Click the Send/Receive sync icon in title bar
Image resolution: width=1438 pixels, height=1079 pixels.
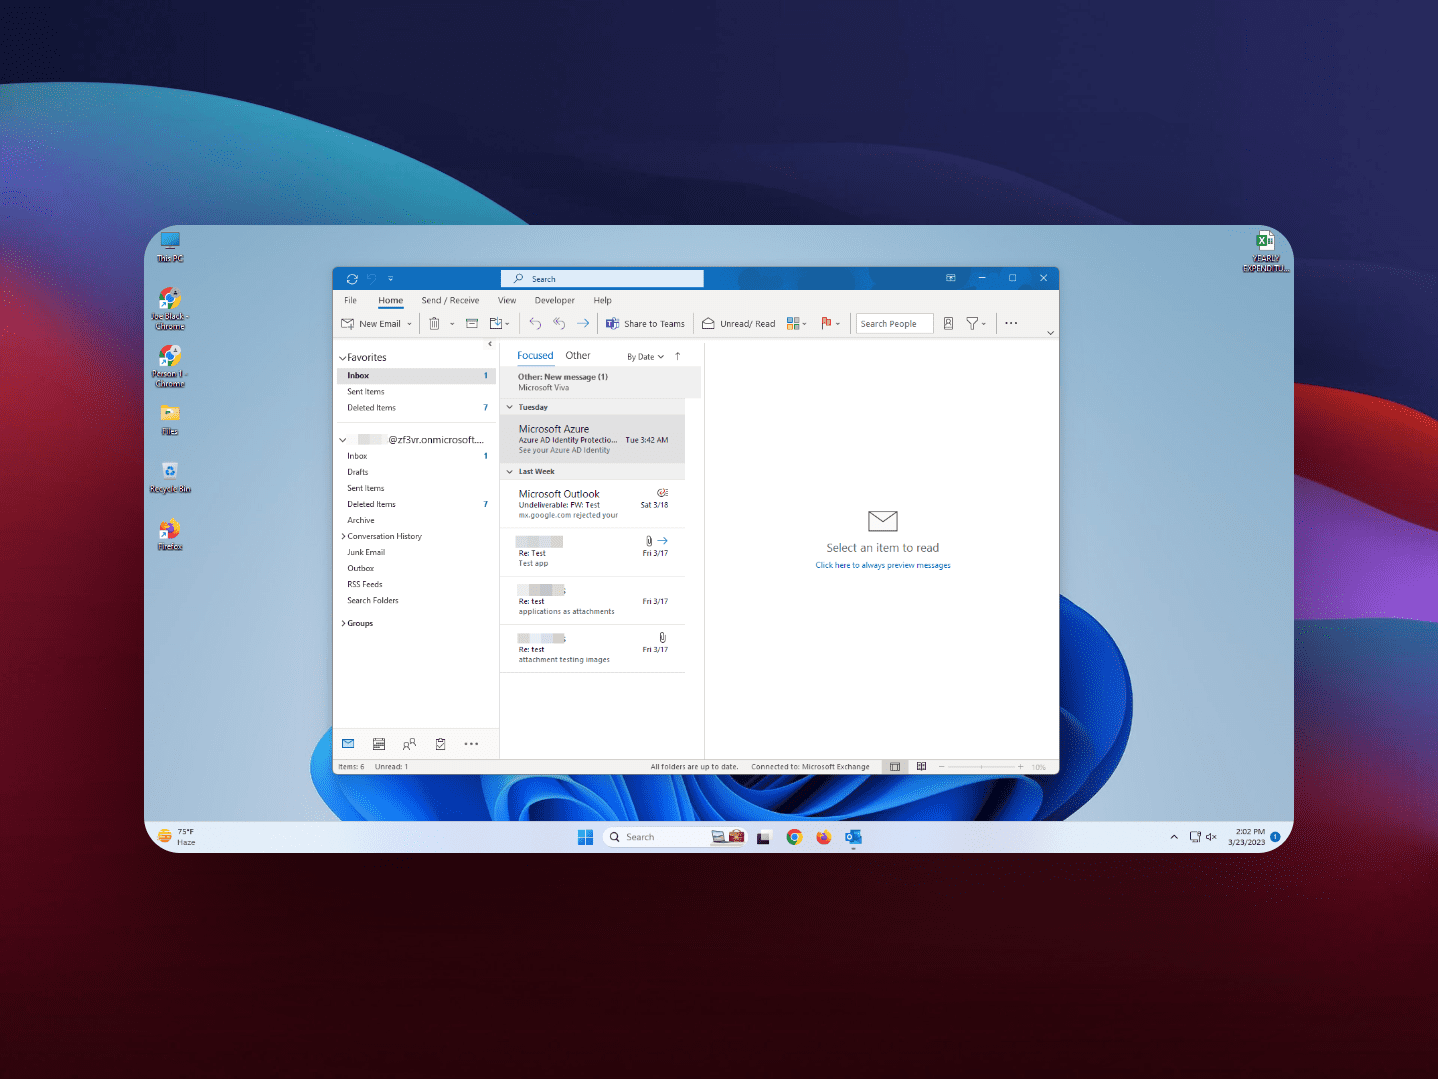tap(352, 279)
